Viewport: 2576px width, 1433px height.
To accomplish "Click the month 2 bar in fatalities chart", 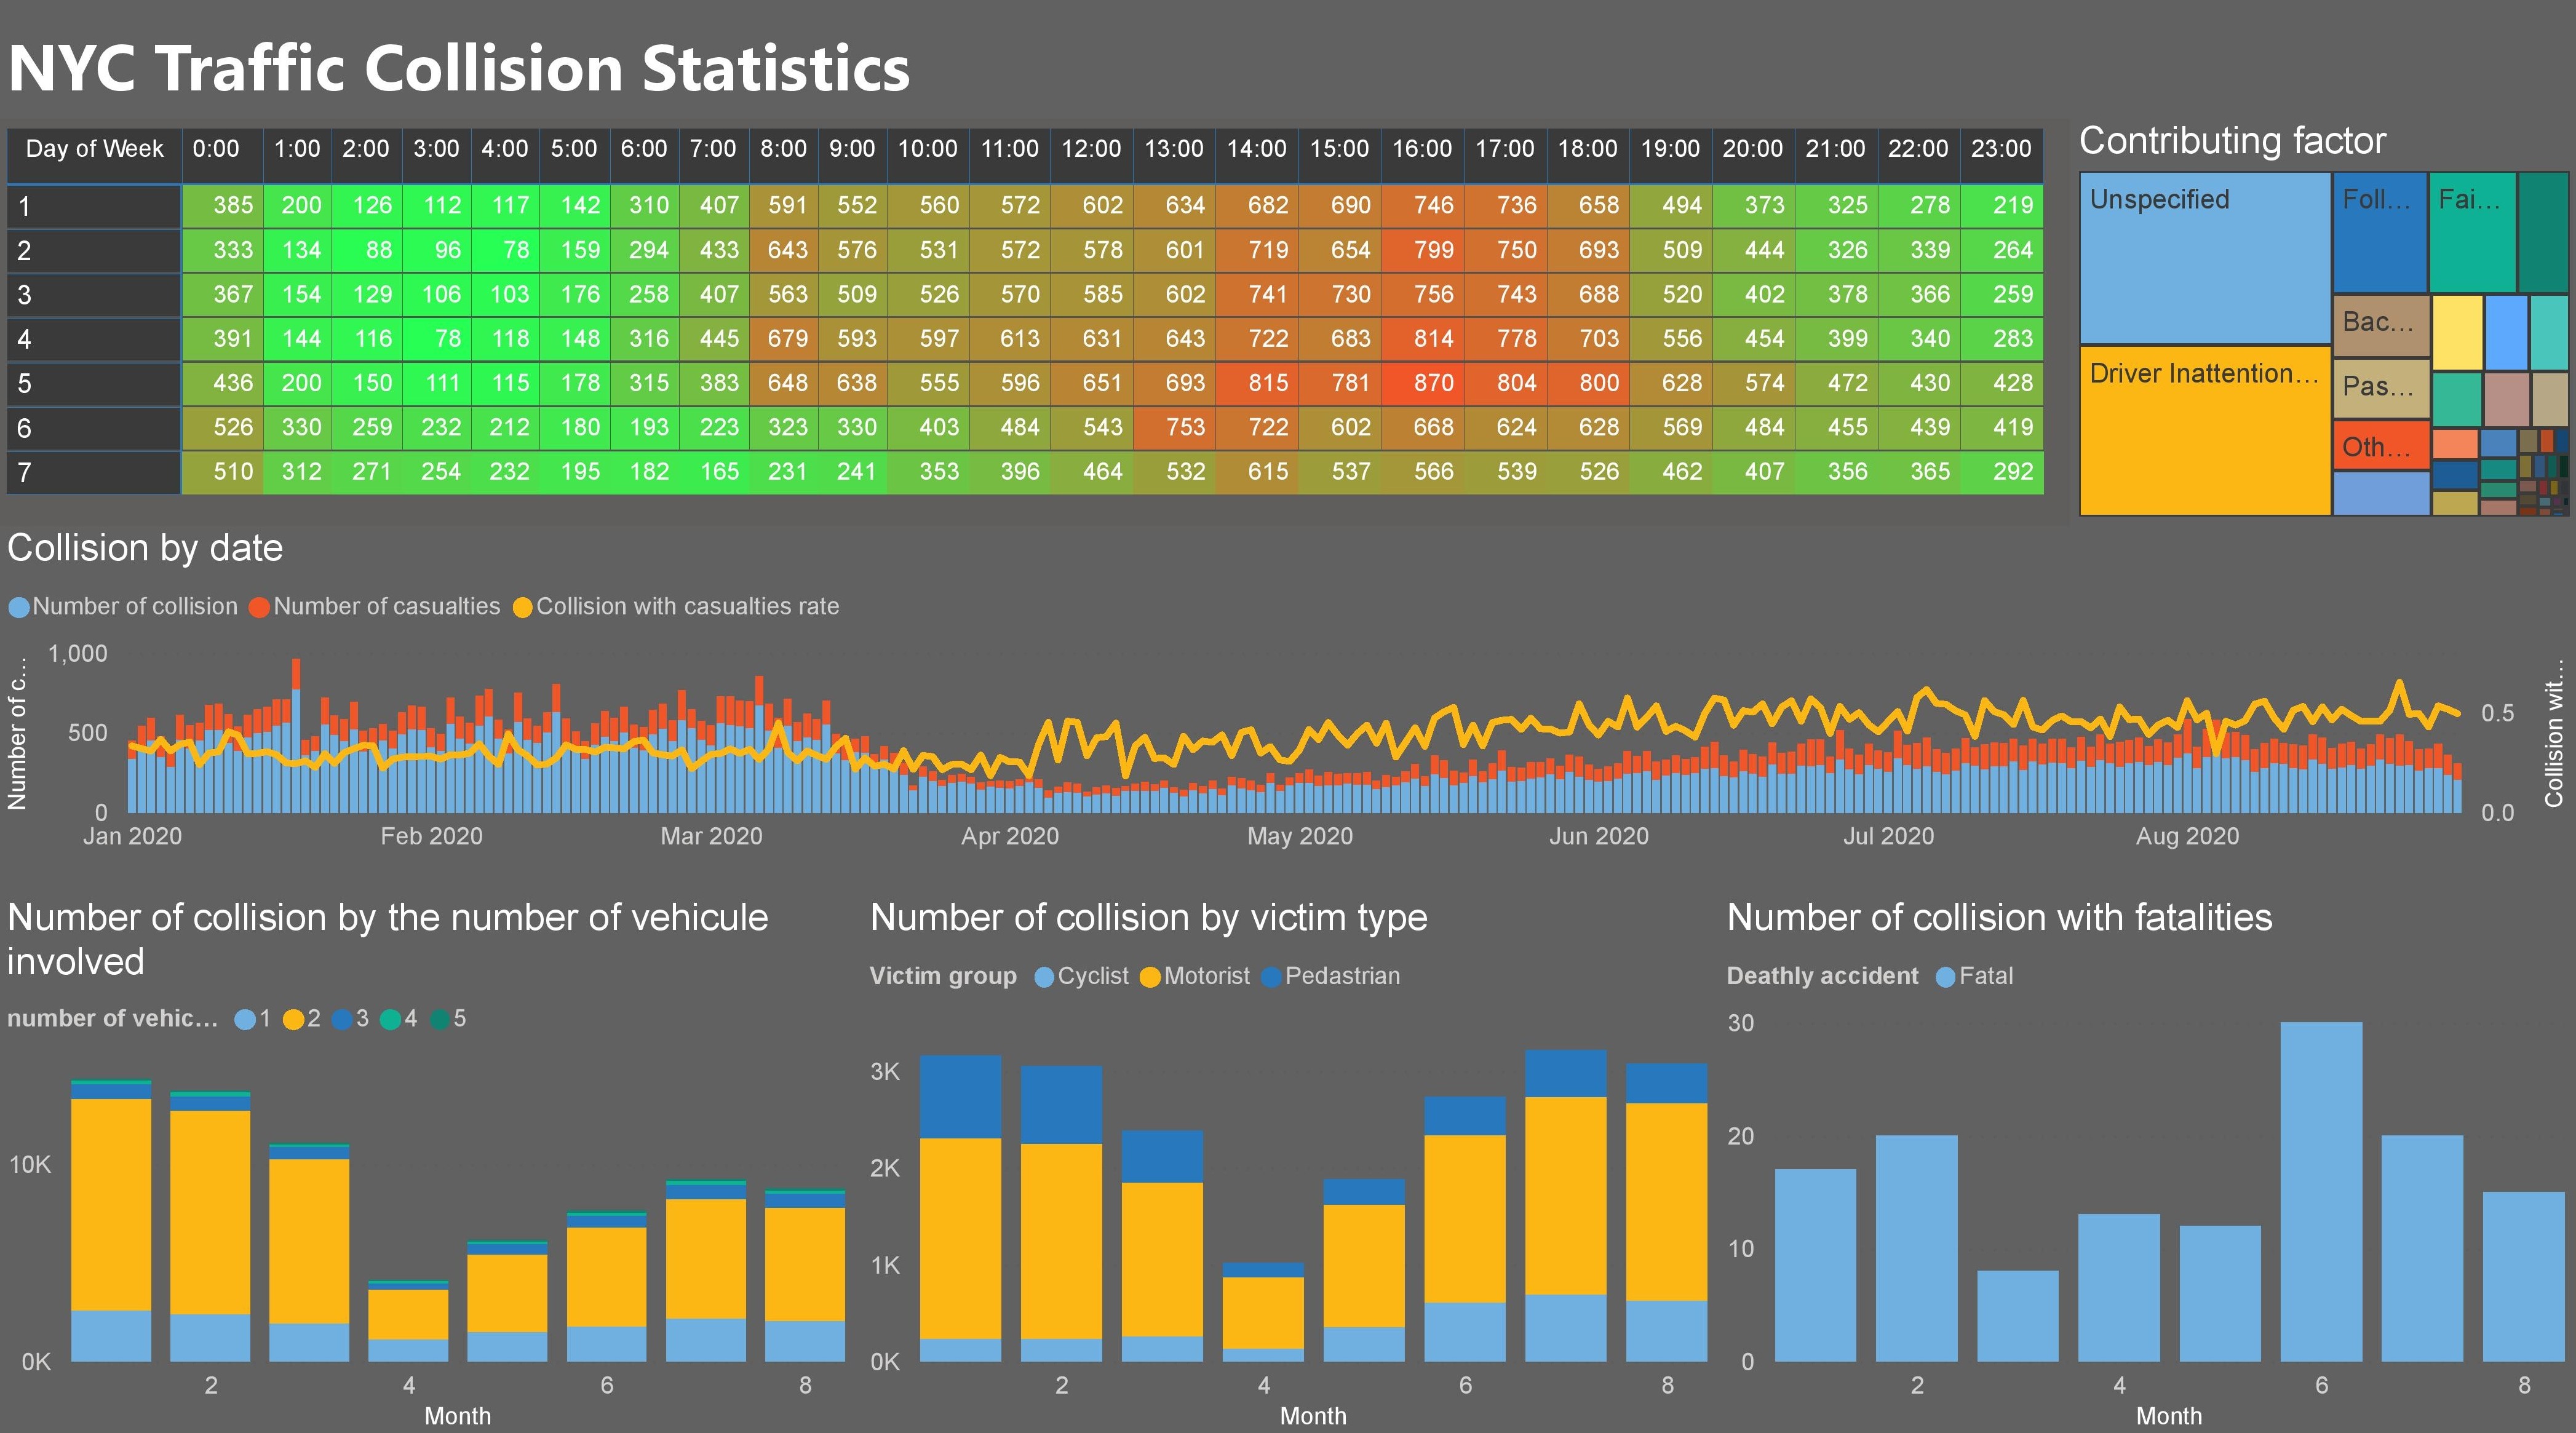I will tap(1916, 1248).
